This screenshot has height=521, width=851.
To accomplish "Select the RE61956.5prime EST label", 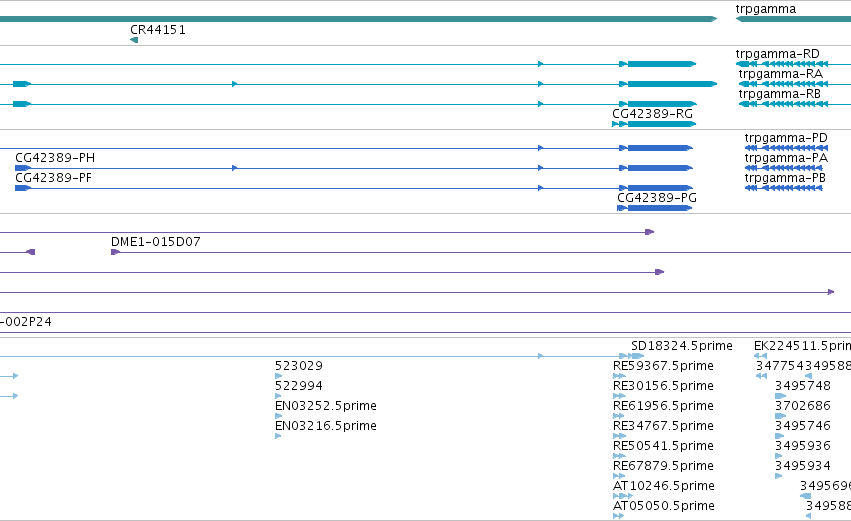I will click(663, 406).
